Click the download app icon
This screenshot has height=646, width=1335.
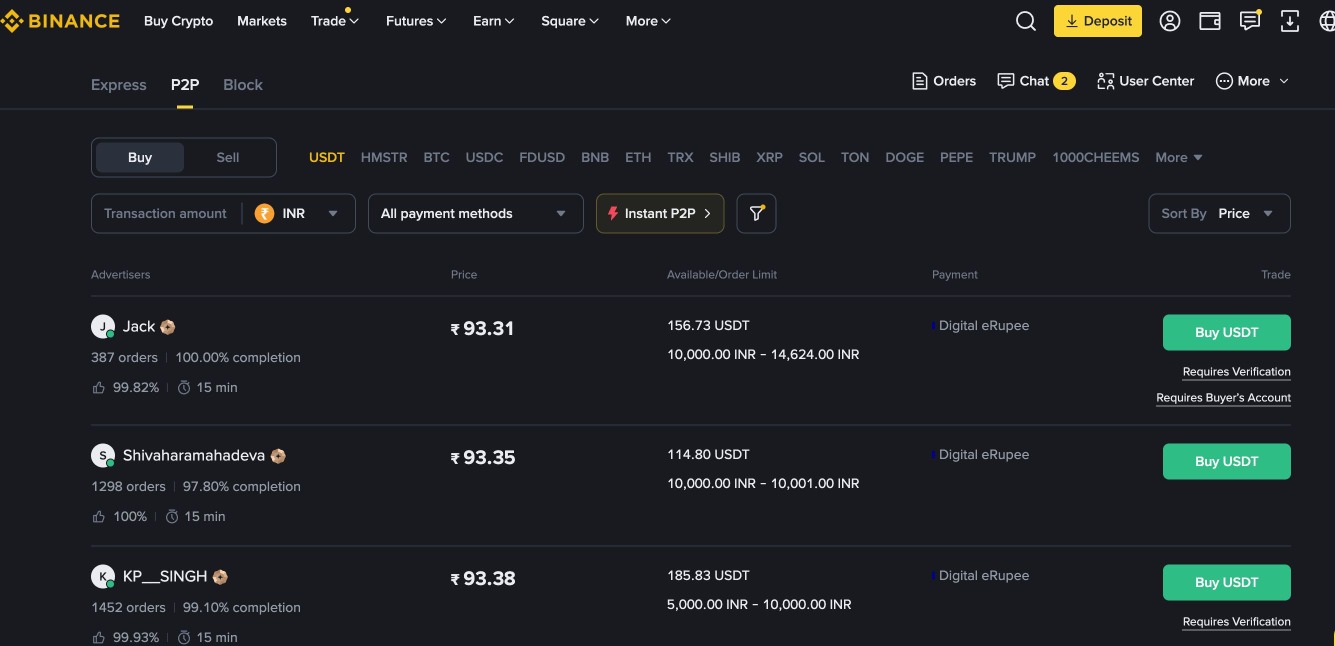click(x=1290, y=21)
